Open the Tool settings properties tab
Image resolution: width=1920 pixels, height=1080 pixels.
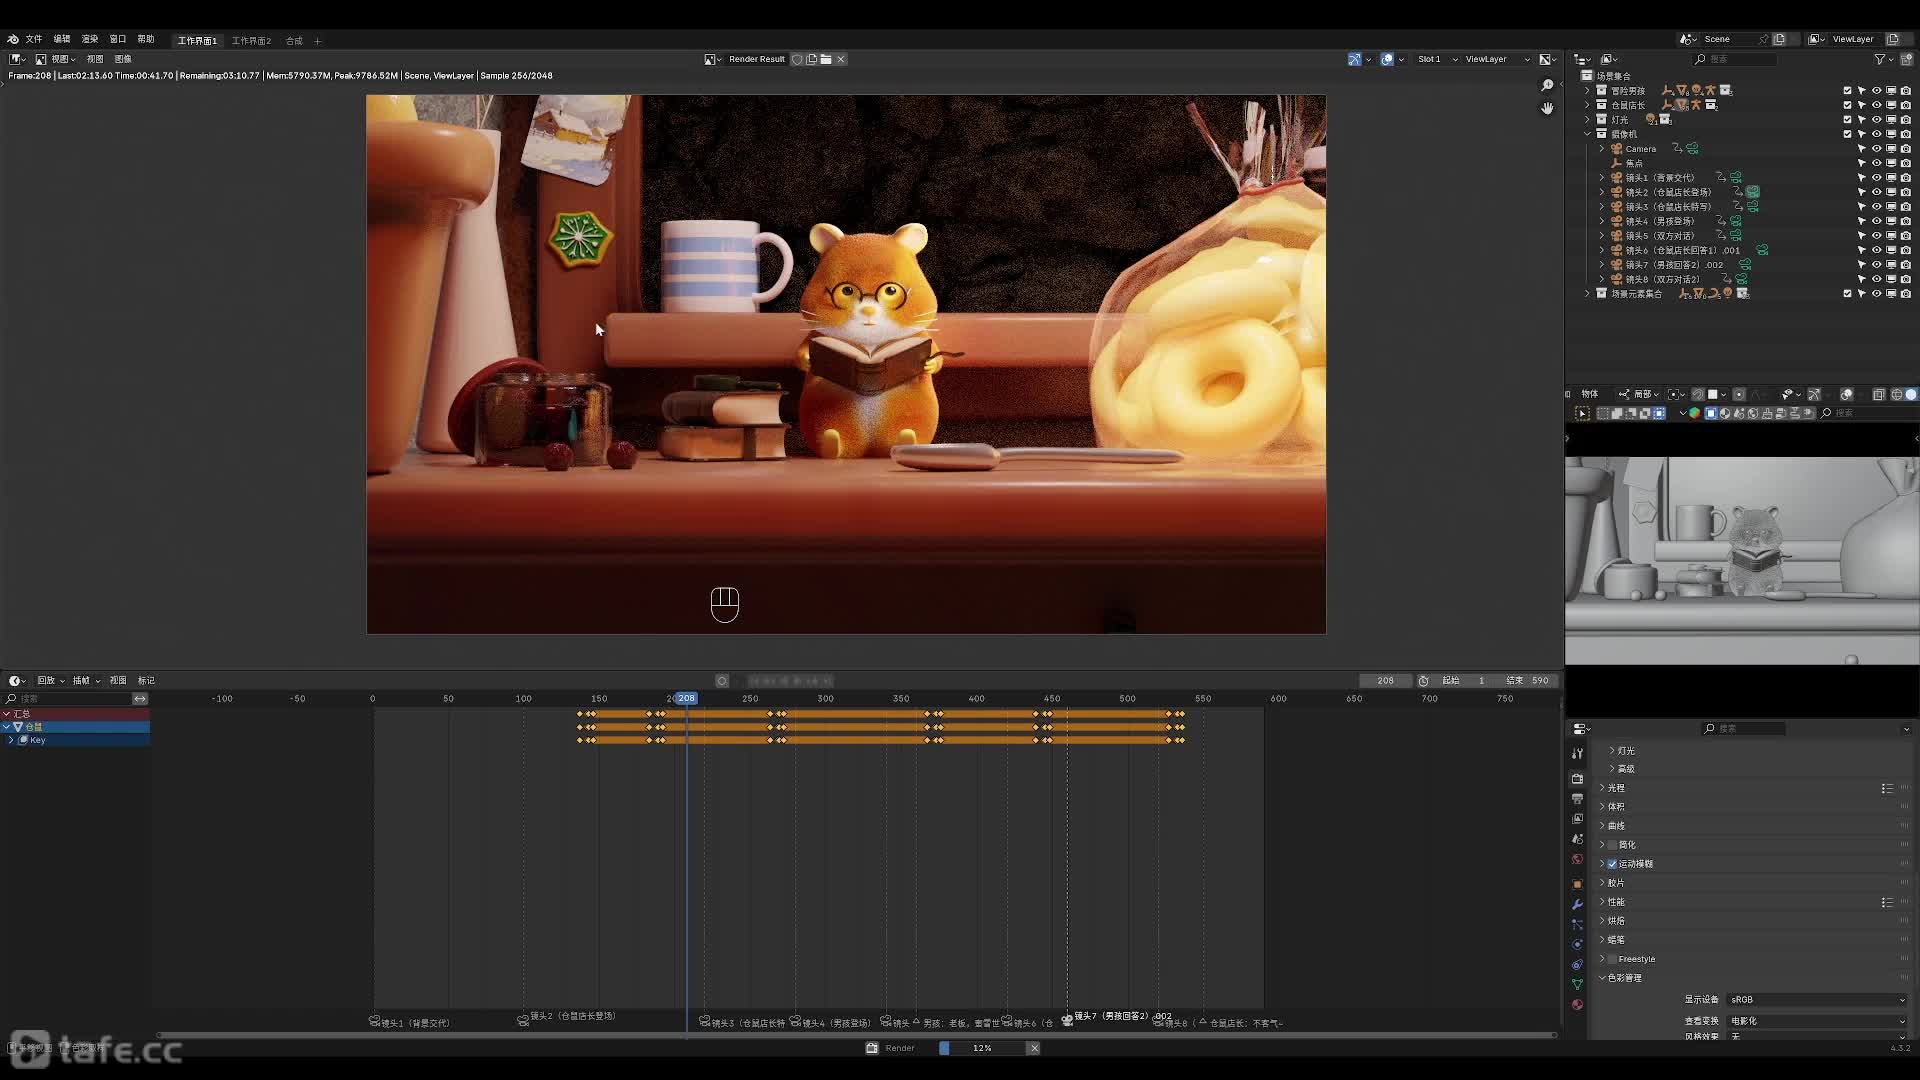(x=1577, y=753)
